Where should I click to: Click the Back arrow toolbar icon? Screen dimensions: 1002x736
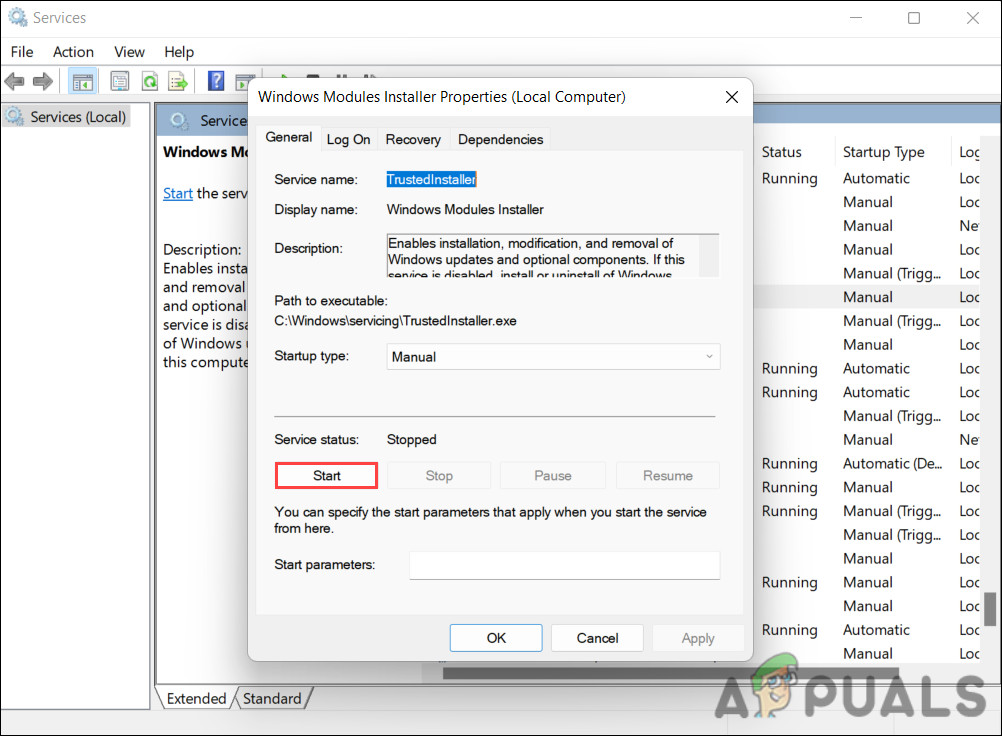click(x=14, y=82)
